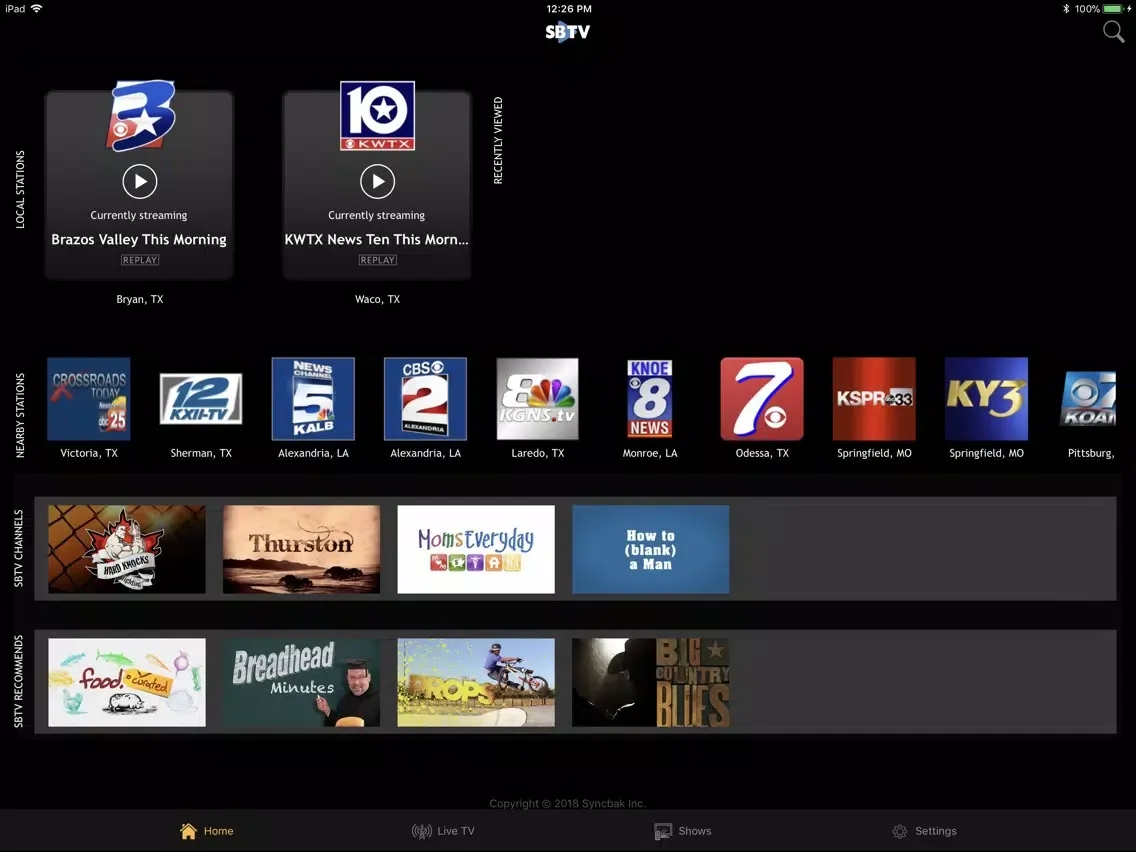Play the Brazos Valley This Morning stream
The image size is (1136, 852).
click(140, 181)
